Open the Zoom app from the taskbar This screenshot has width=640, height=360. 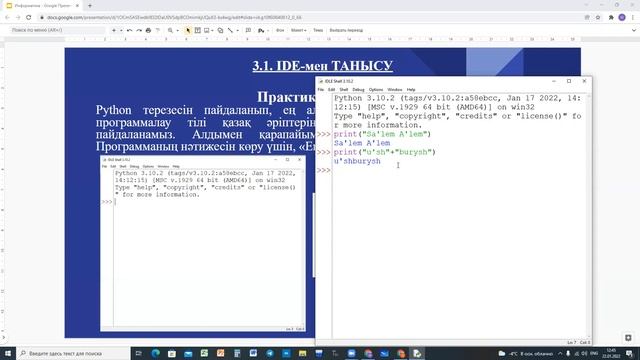tap(351, 353)
